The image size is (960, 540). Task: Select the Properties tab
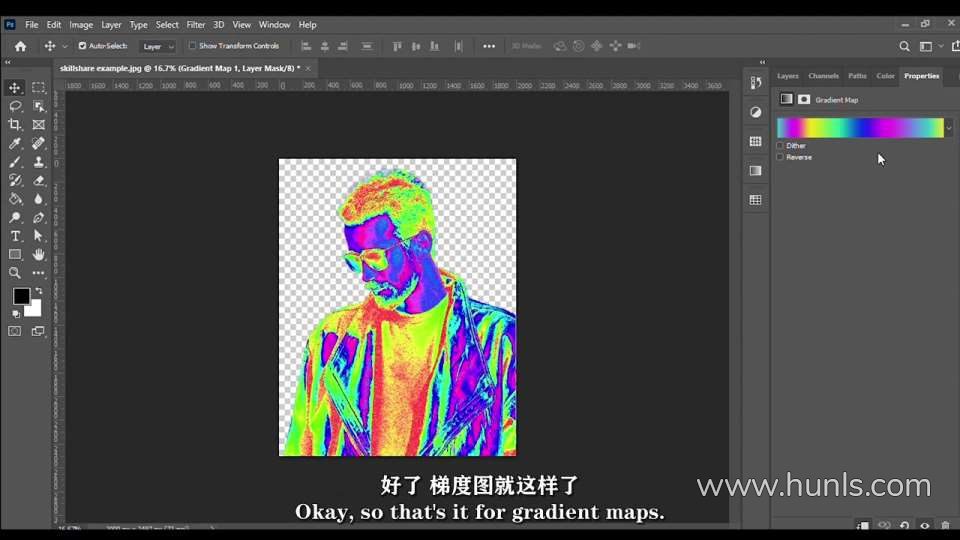[x=921, y=76]
